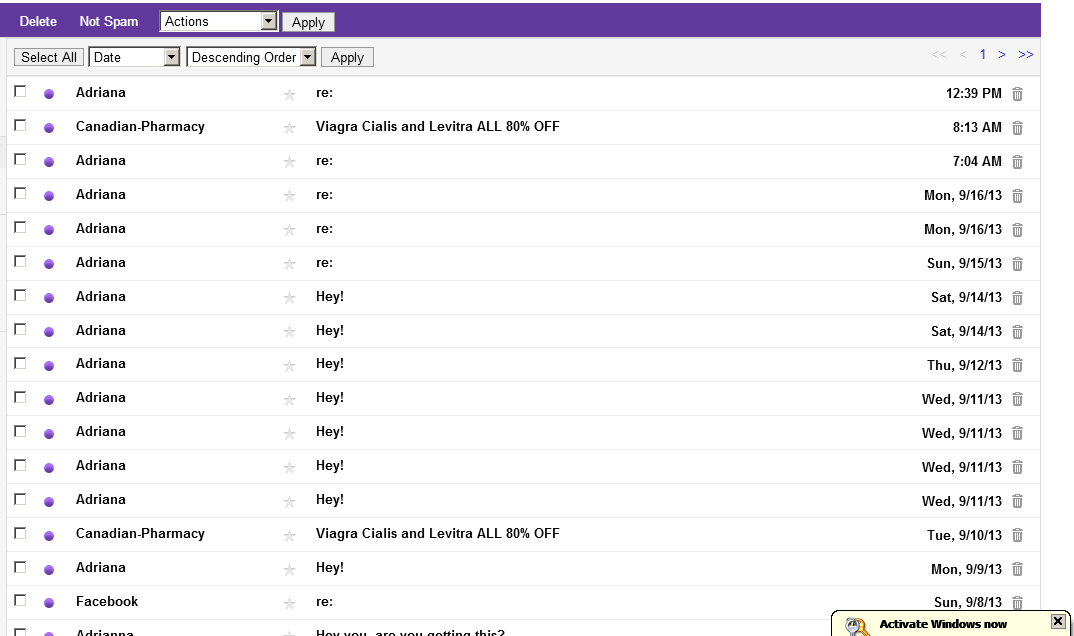Close the Activate Windows now notification
This screenshot has width=1074, height=636.
(x=1058, y=622)
